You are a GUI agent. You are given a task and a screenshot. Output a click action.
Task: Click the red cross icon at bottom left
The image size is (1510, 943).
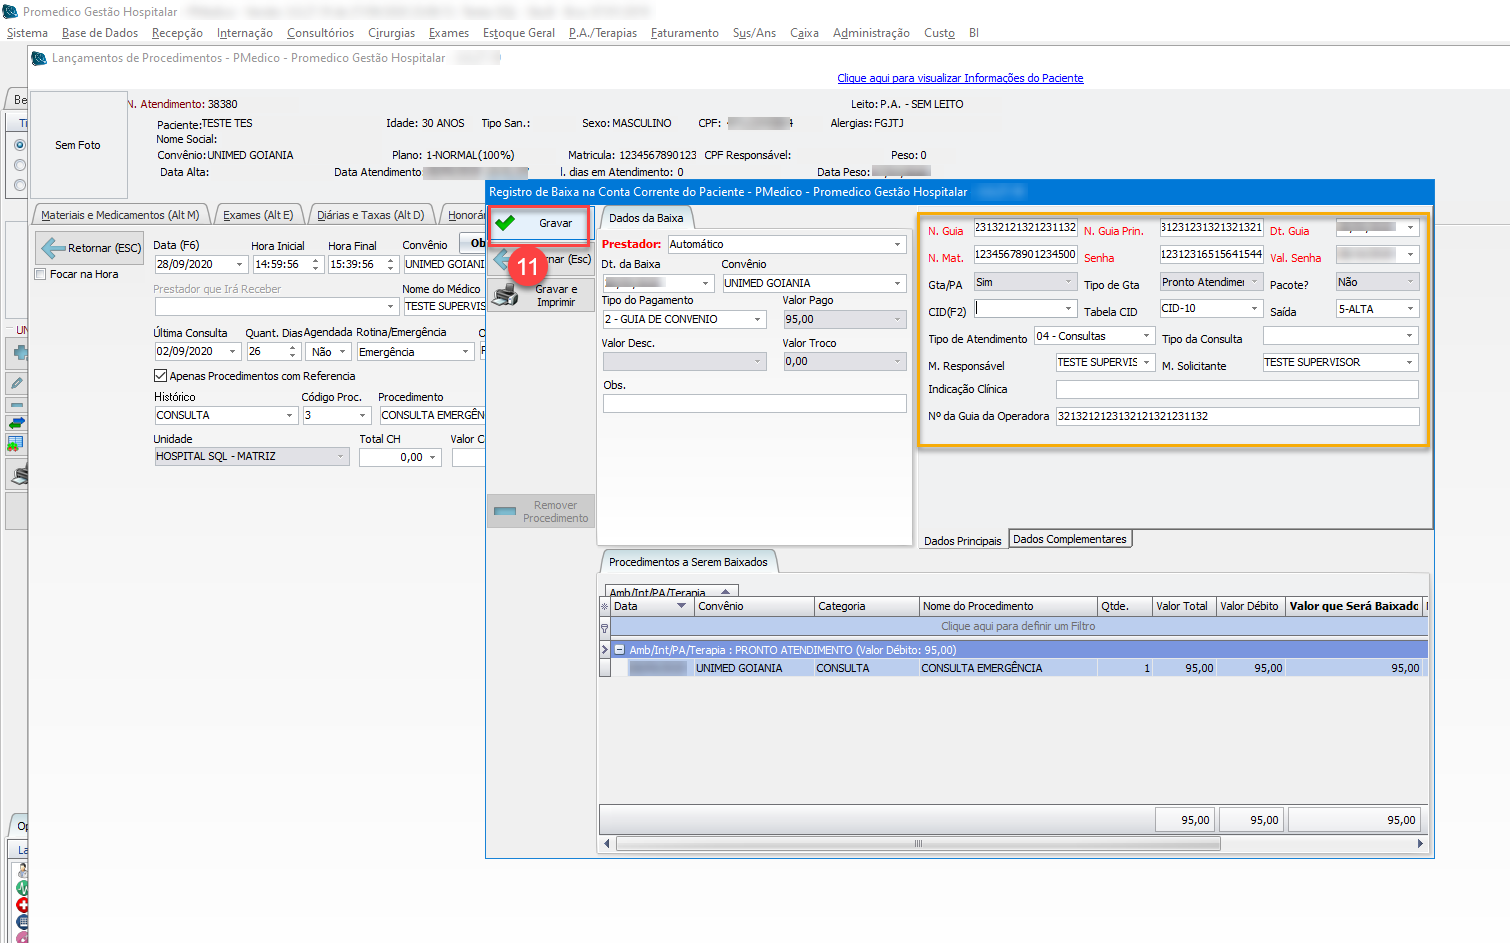click(x=22, y=905)
